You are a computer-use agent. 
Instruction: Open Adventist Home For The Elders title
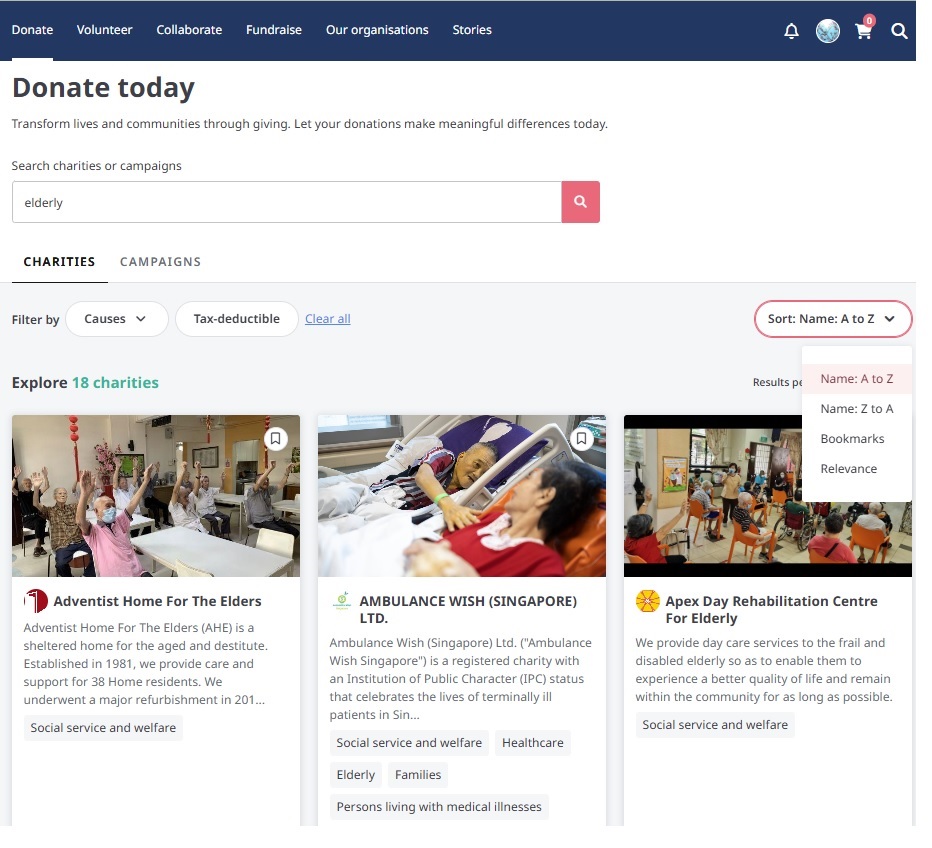tap(158, 601)
